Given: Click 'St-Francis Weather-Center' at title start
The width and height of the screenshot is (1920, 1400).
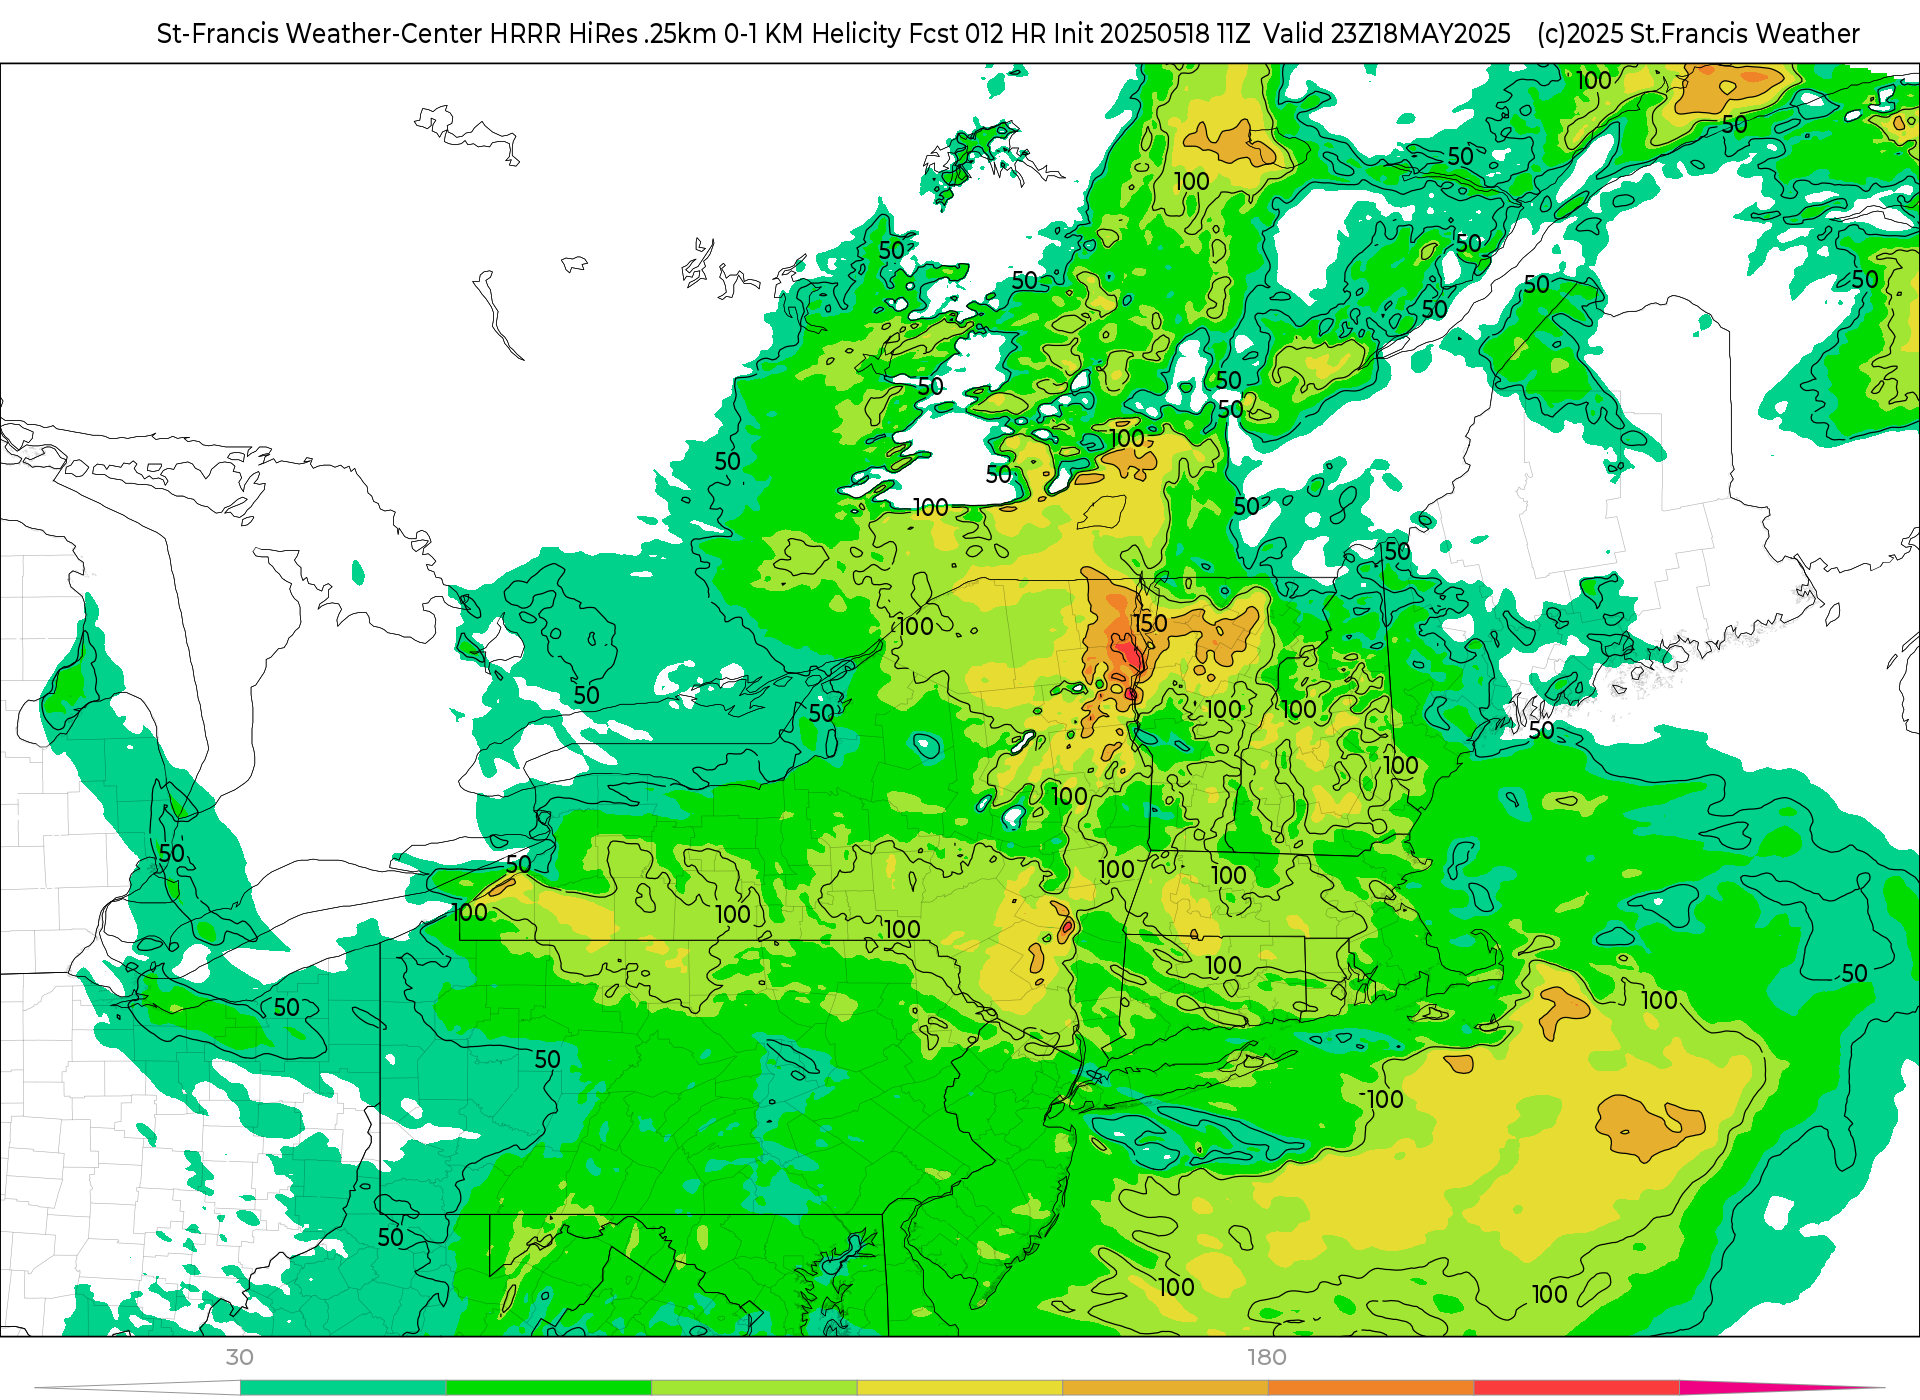Looking at the screenshot, I should 320,34.
